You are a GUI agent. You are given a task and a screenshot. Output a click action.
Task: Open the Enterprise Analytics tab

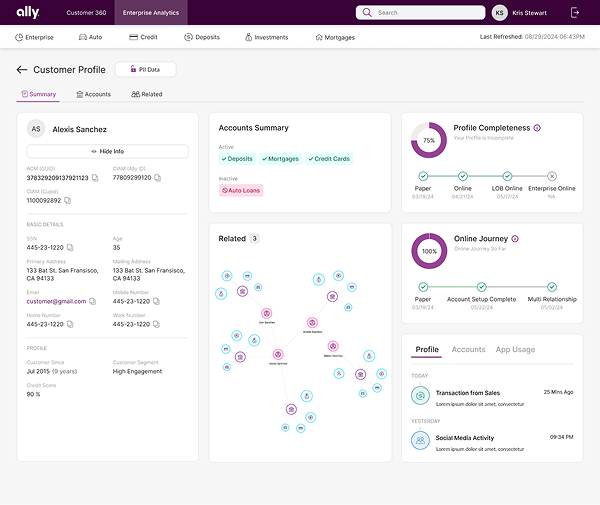(151, 13)
